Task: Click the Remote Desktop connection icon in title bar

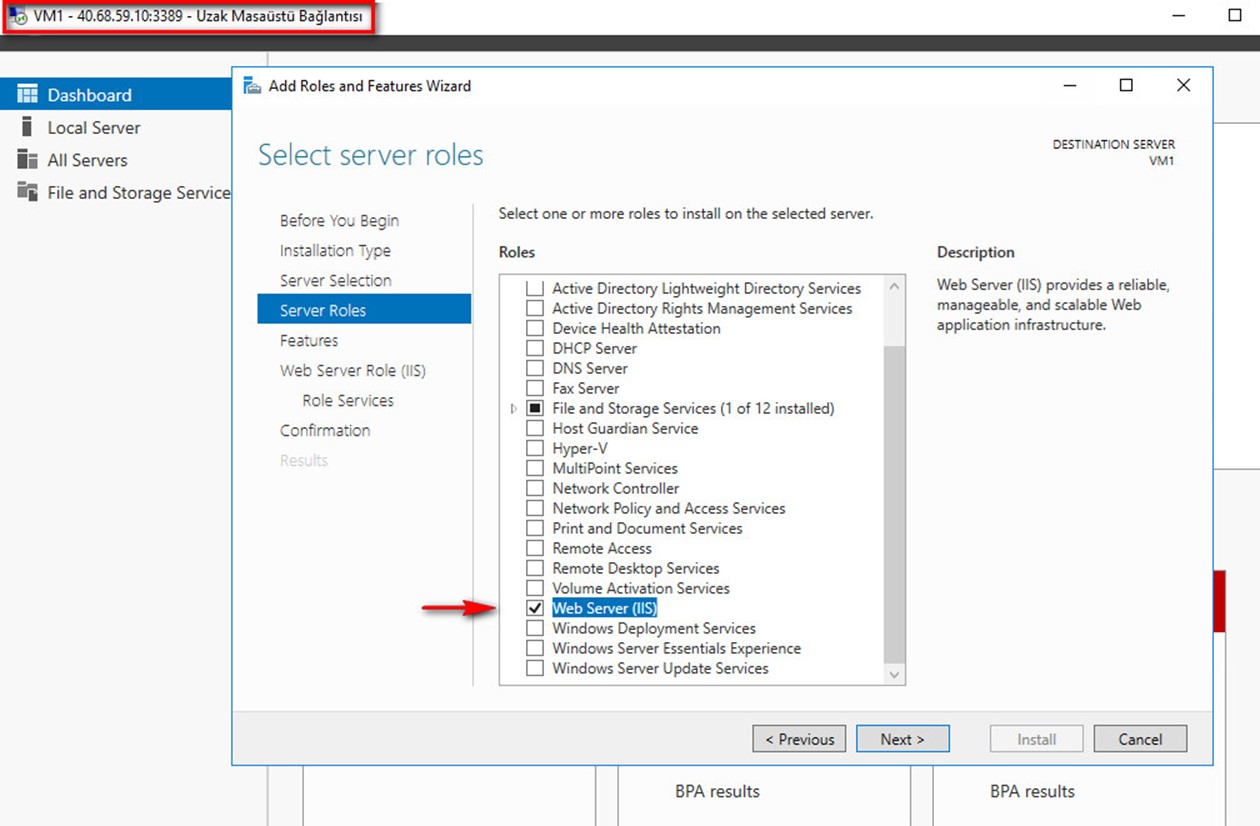Action: 18,17
